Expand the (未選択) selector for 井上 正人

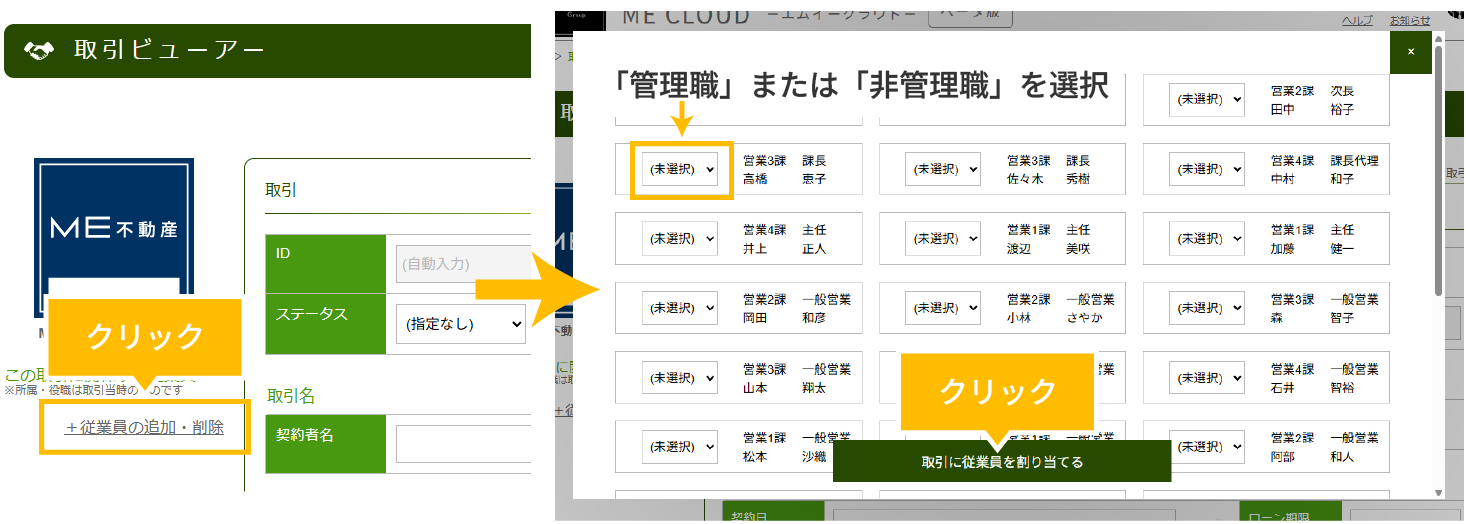click(x=680, y=239)
